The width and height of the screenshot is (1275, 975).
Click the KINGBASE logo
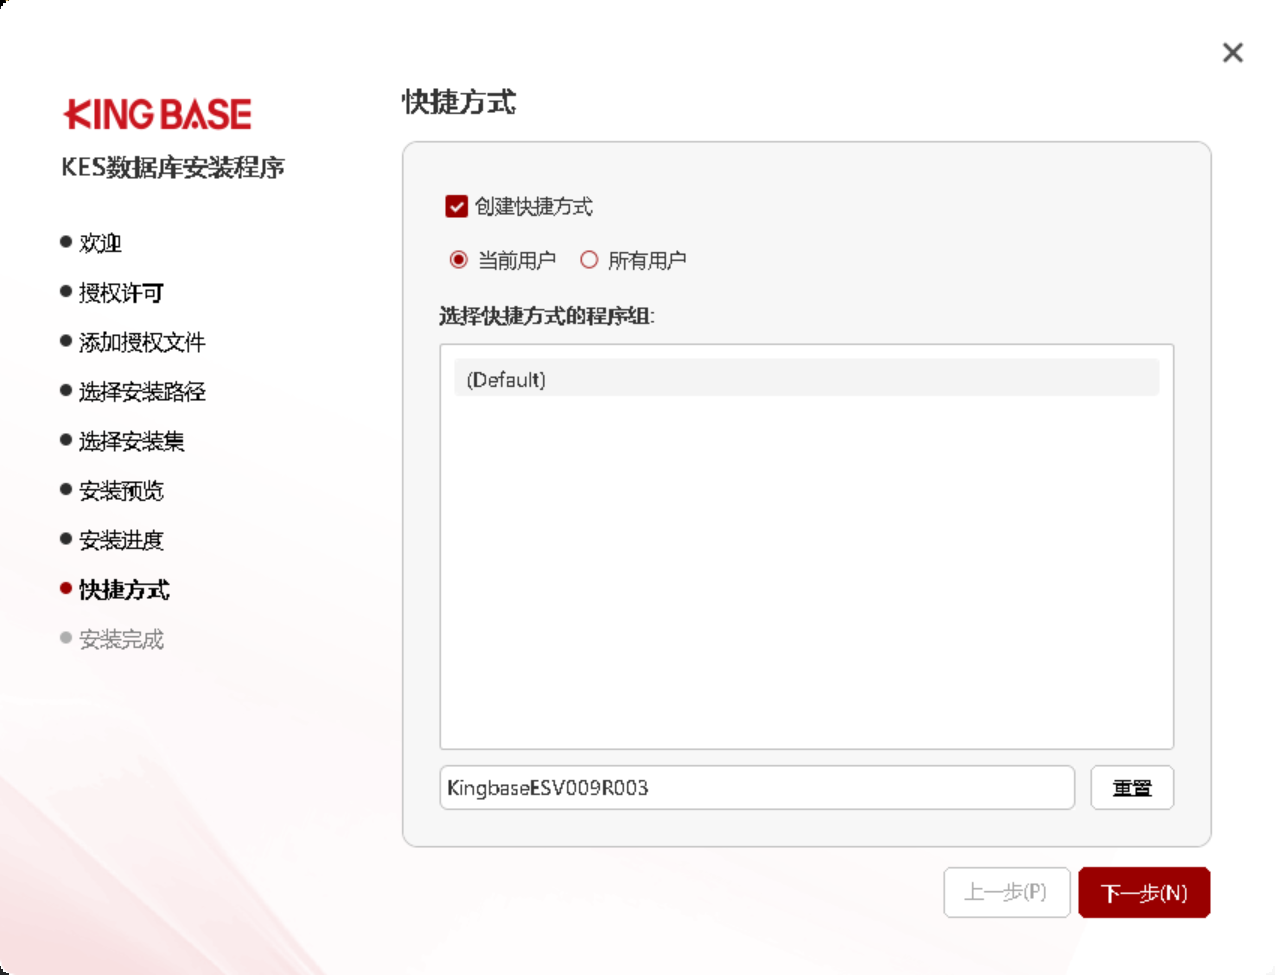click(x=158, y=114)
